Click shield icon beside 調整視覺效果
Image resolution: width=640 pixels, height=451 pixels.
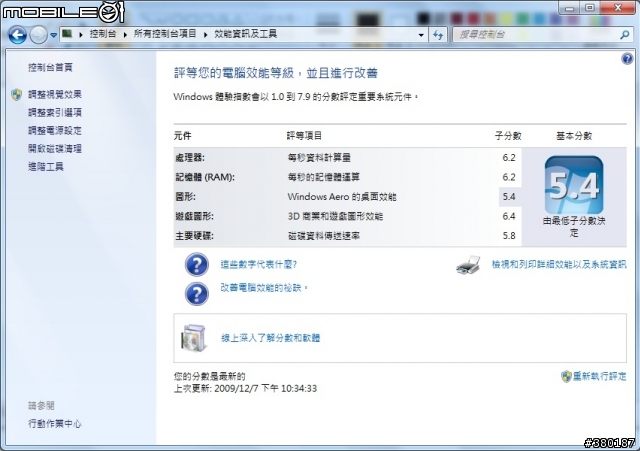pyautogui.click(x=17, y=95)
